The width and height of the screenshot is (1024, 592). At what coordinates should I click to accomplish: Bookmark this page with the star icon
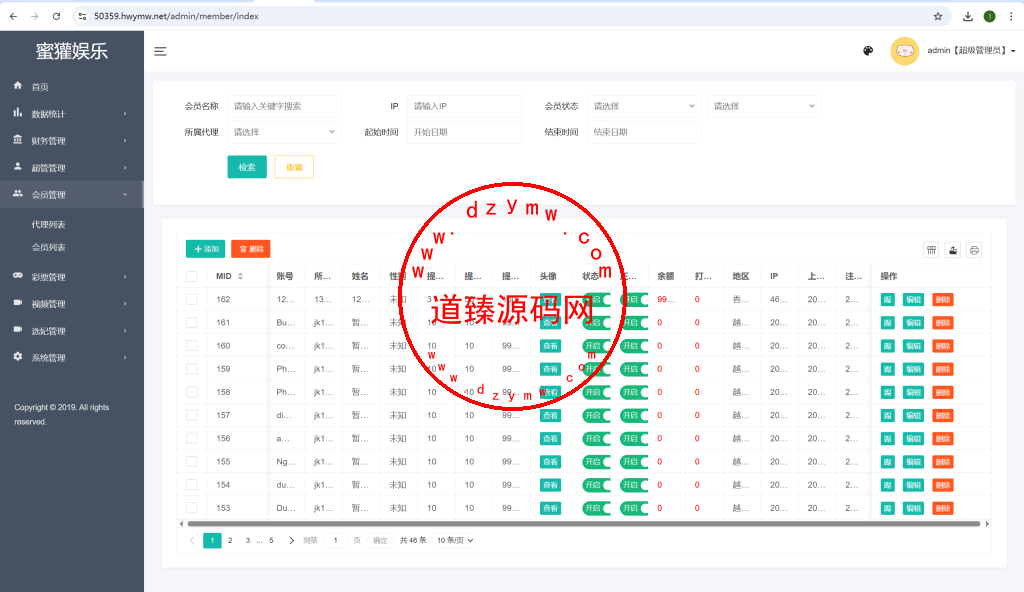[938, 16]
